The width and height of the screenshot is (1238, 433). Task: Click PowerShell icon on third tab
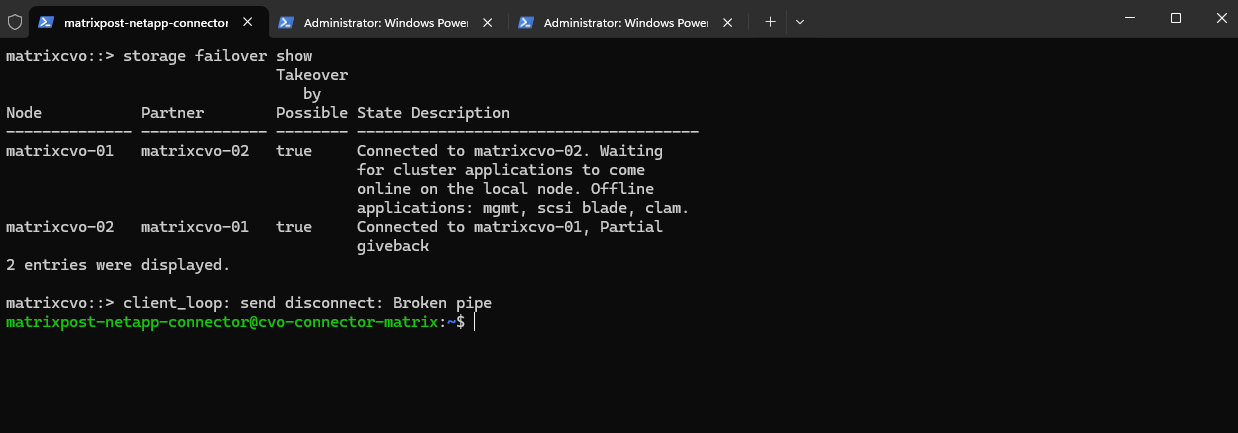click(x=526, y=21)
